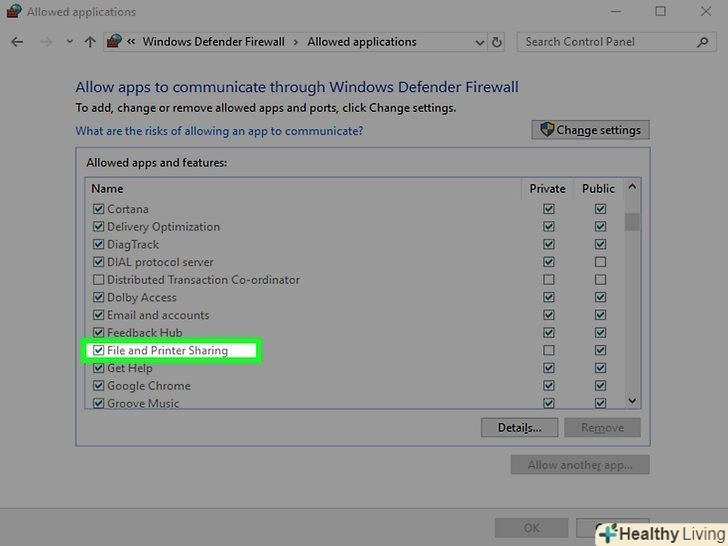Select DIAL protocol server row text

[x=160, y=262]
